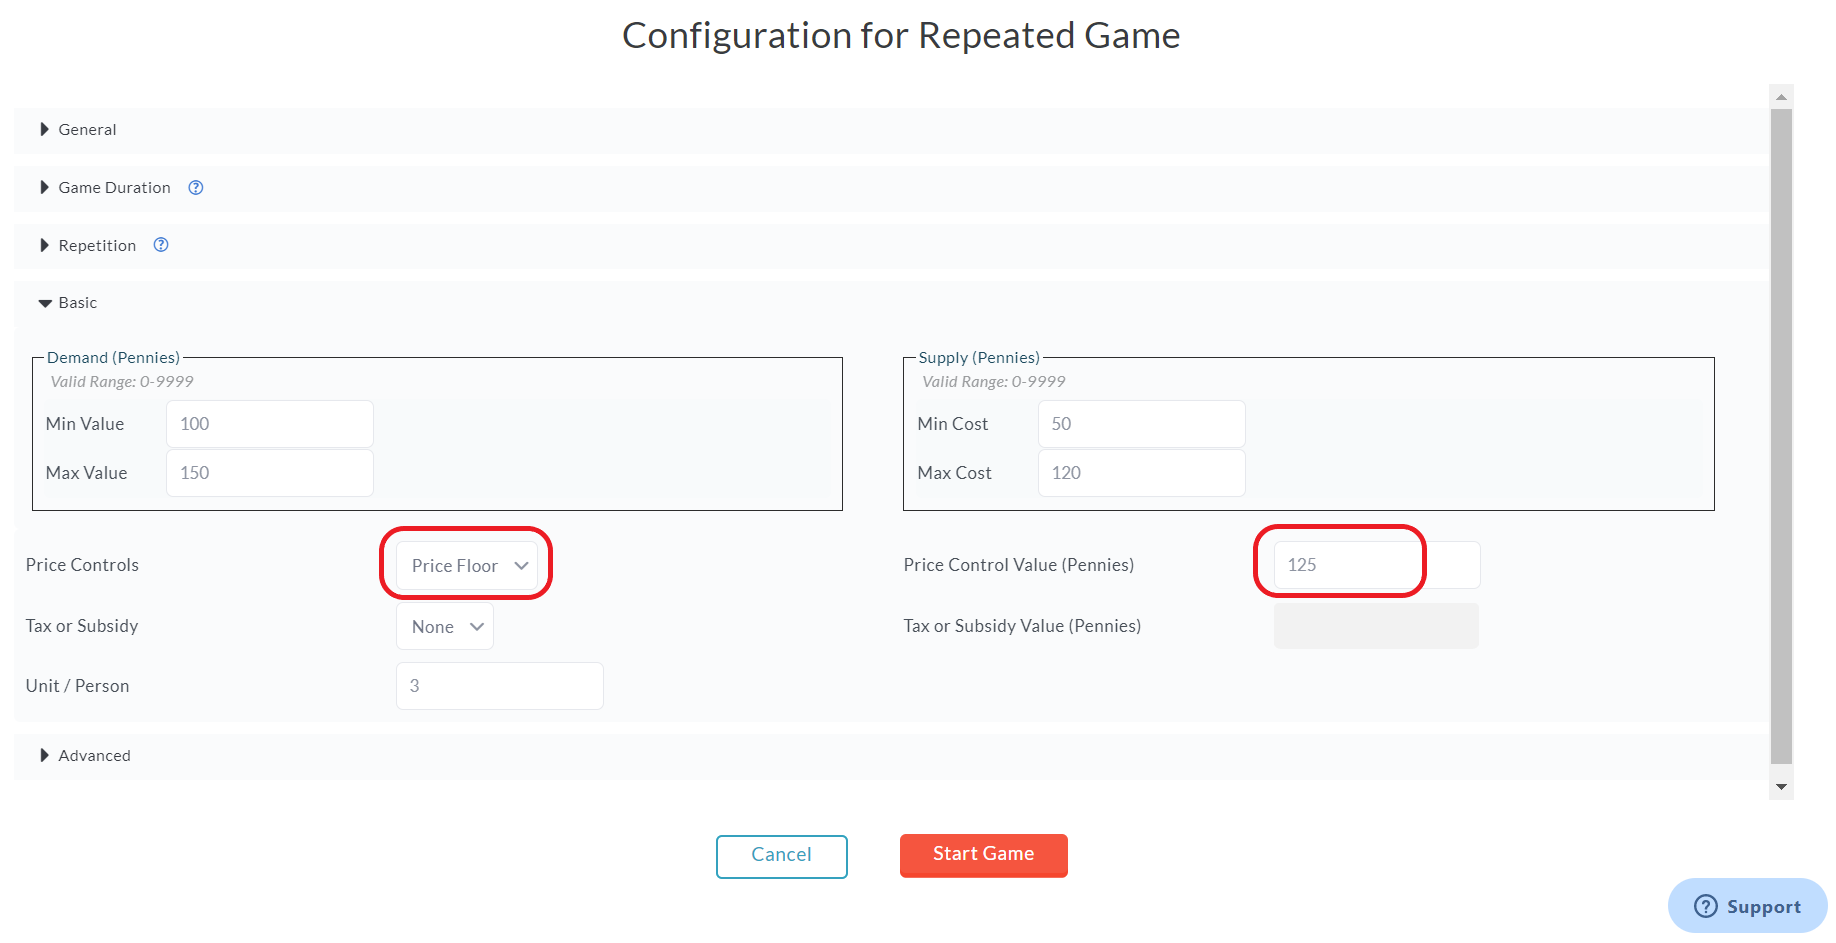Viewport: 1836px width, 943px height.
Task: Click the Supply Min Cost field
Action: click(1142, 424)
